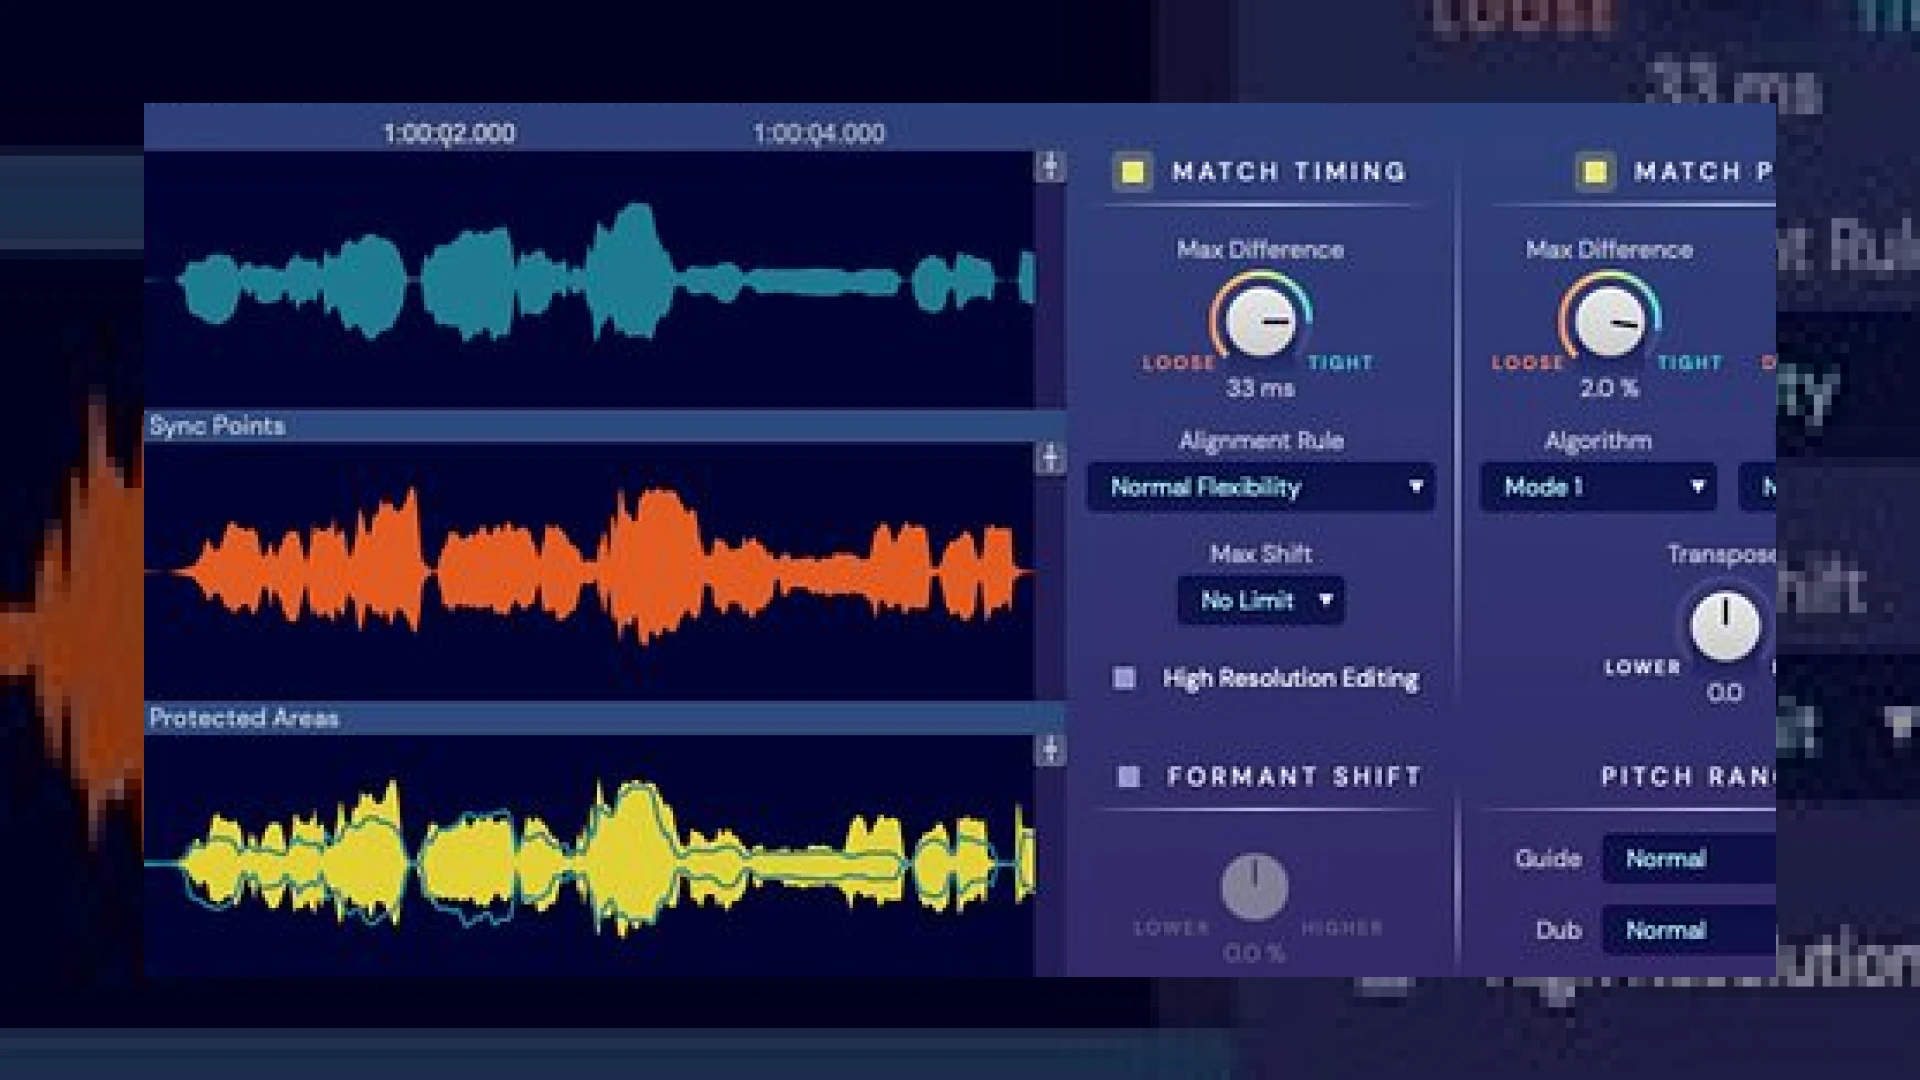Click the TIGHT label under Match Timing
The height and width of the screenshot is (1080, 1920).
pos(1340,363)
